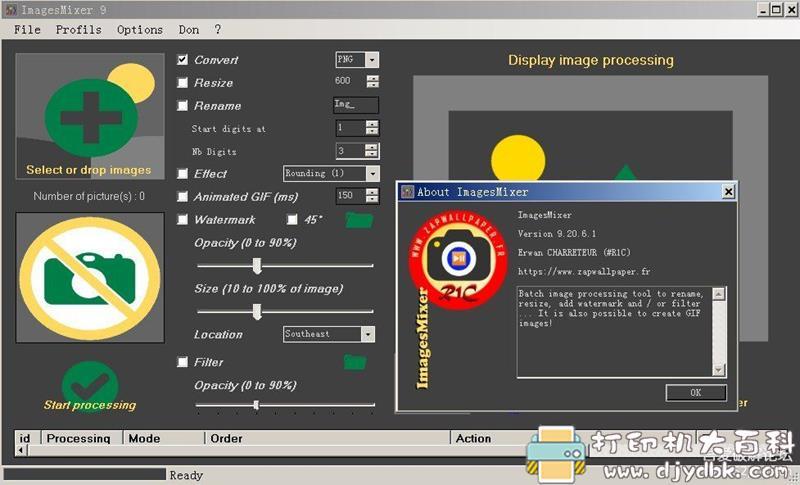Increase the Nb Digits value
This screenshot has height=485, width=800.
[x=372, y=147]
